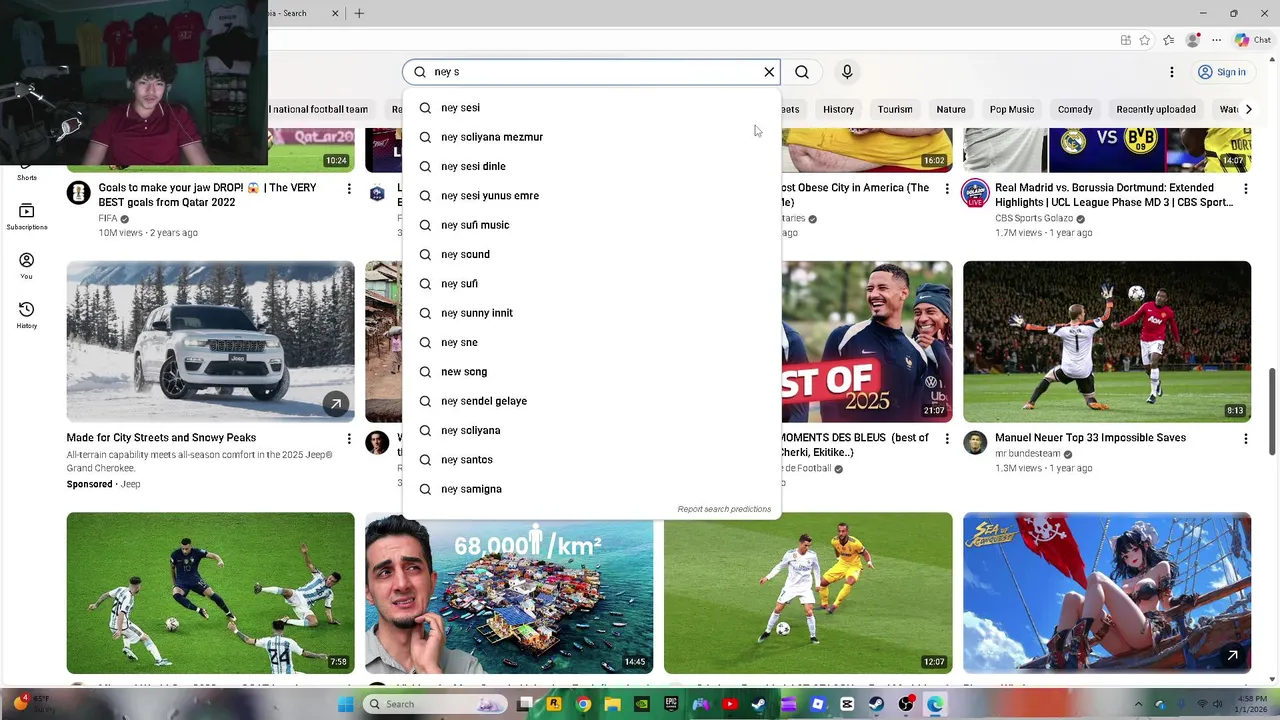Open Copilot Chat in browser toolbar
Image resolution: width=1280 pixels, height=720 pixels.
coord(1255,40)
